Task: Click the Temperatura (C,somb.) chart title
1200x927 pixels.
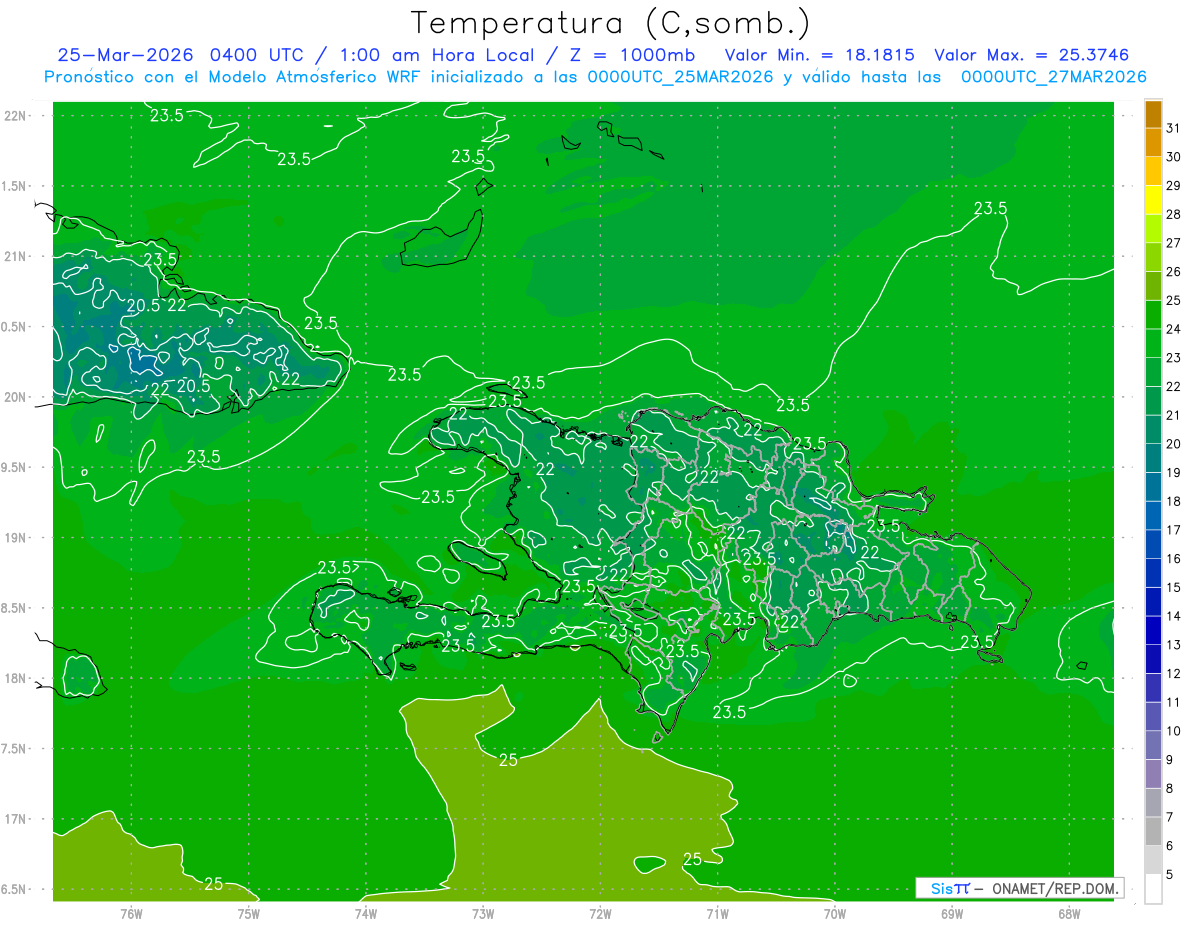Action: click(x=610, y=23)
